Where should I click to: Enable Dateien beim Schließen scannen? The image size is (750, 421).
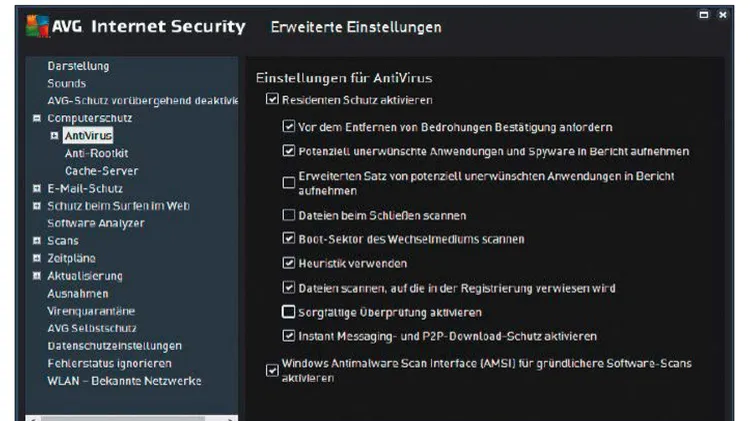point(288,215)
